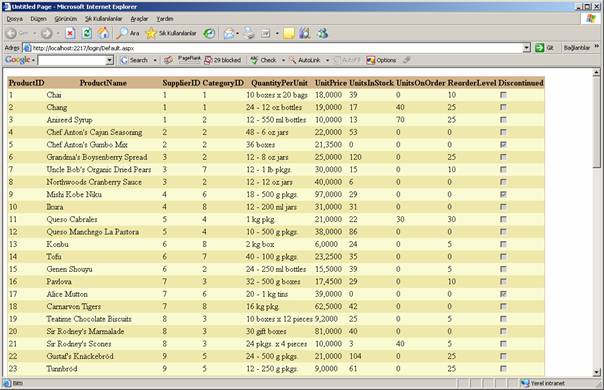The height and width of the screenshot is (390, 604).
Task: Click the Research book icon
Action: 305,34
